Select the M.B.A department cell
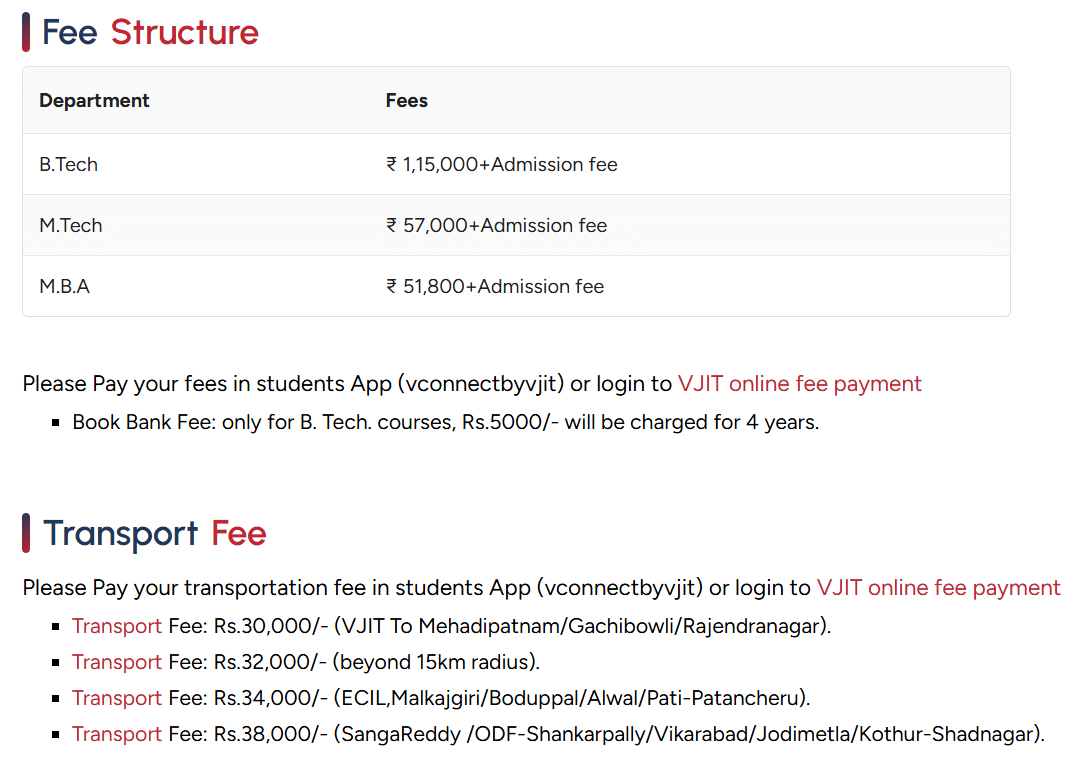The image size is (1081, 783). click(65, 287)
